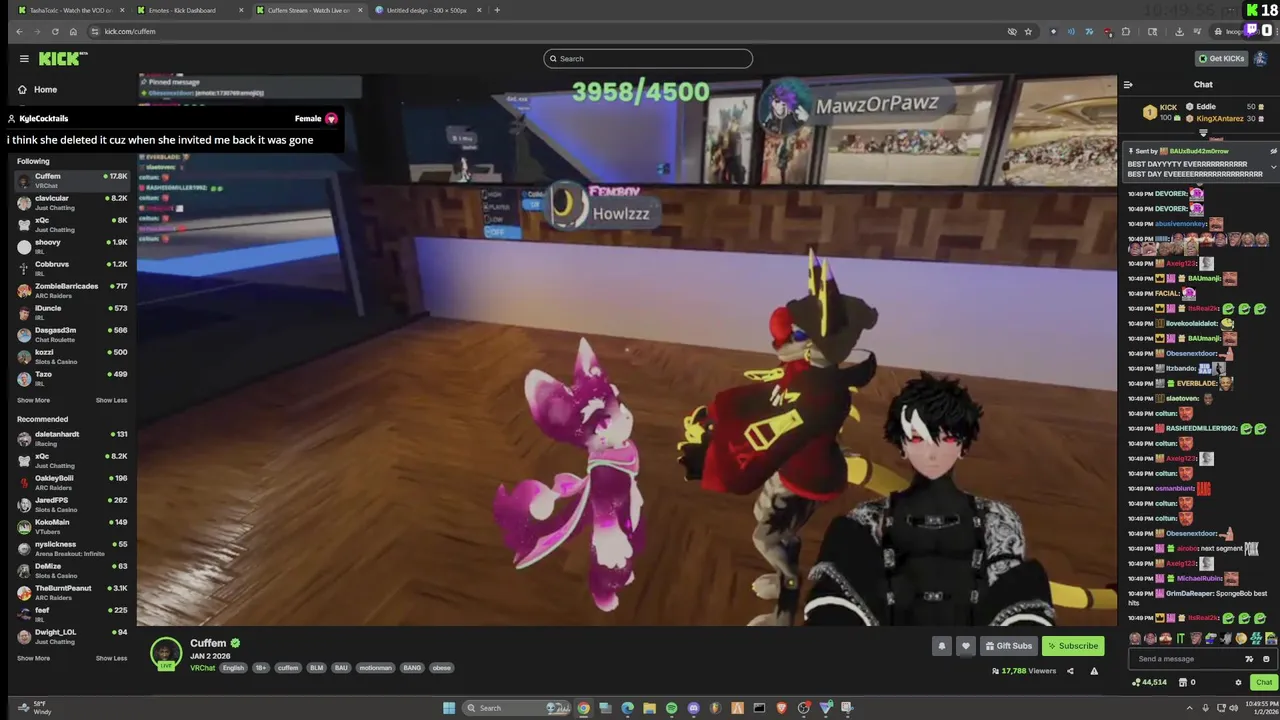1280x720 pixels.
Task: Click the obese tag
Action: coord(441,668)
